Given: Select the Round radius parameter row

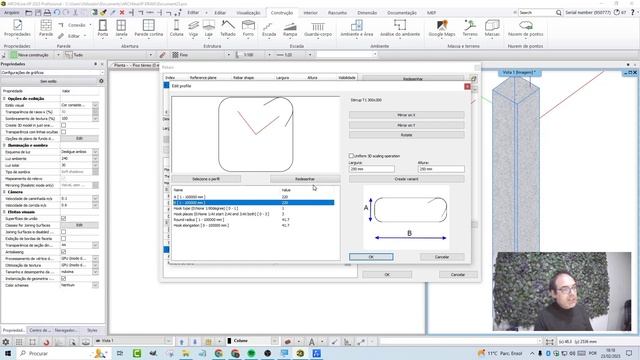Looking at the screenshot, I should pyautogui.click(x=253, y=220).
